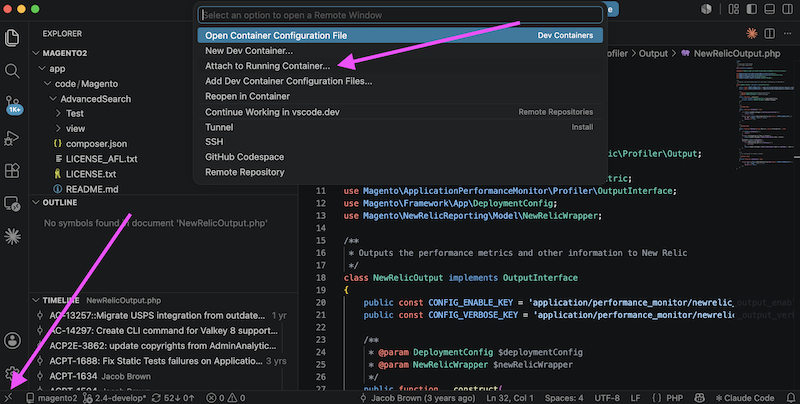Choose GitHub Codespace option
Screen dimensions: 800x404
[x=400, y=157]
